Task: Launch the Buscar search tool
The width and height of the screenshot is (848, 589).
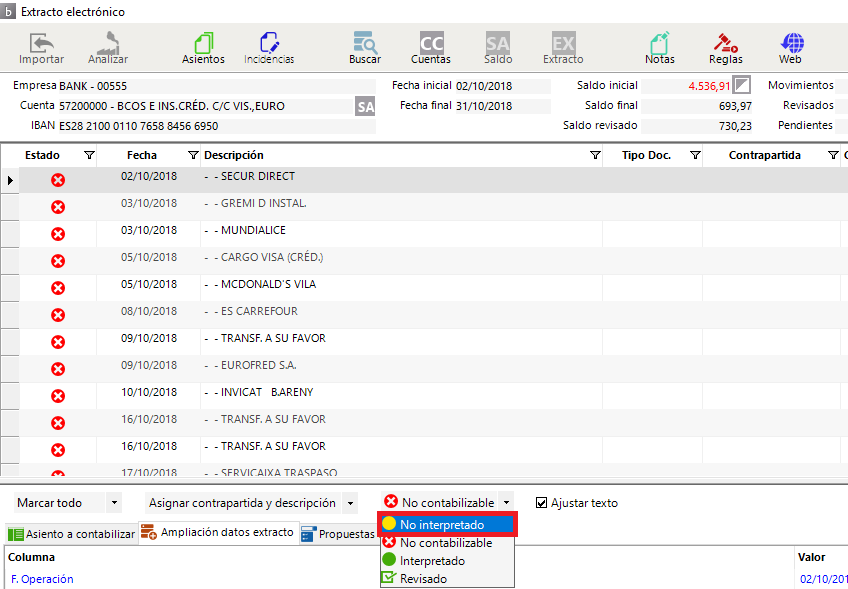Action: (365, 48)
